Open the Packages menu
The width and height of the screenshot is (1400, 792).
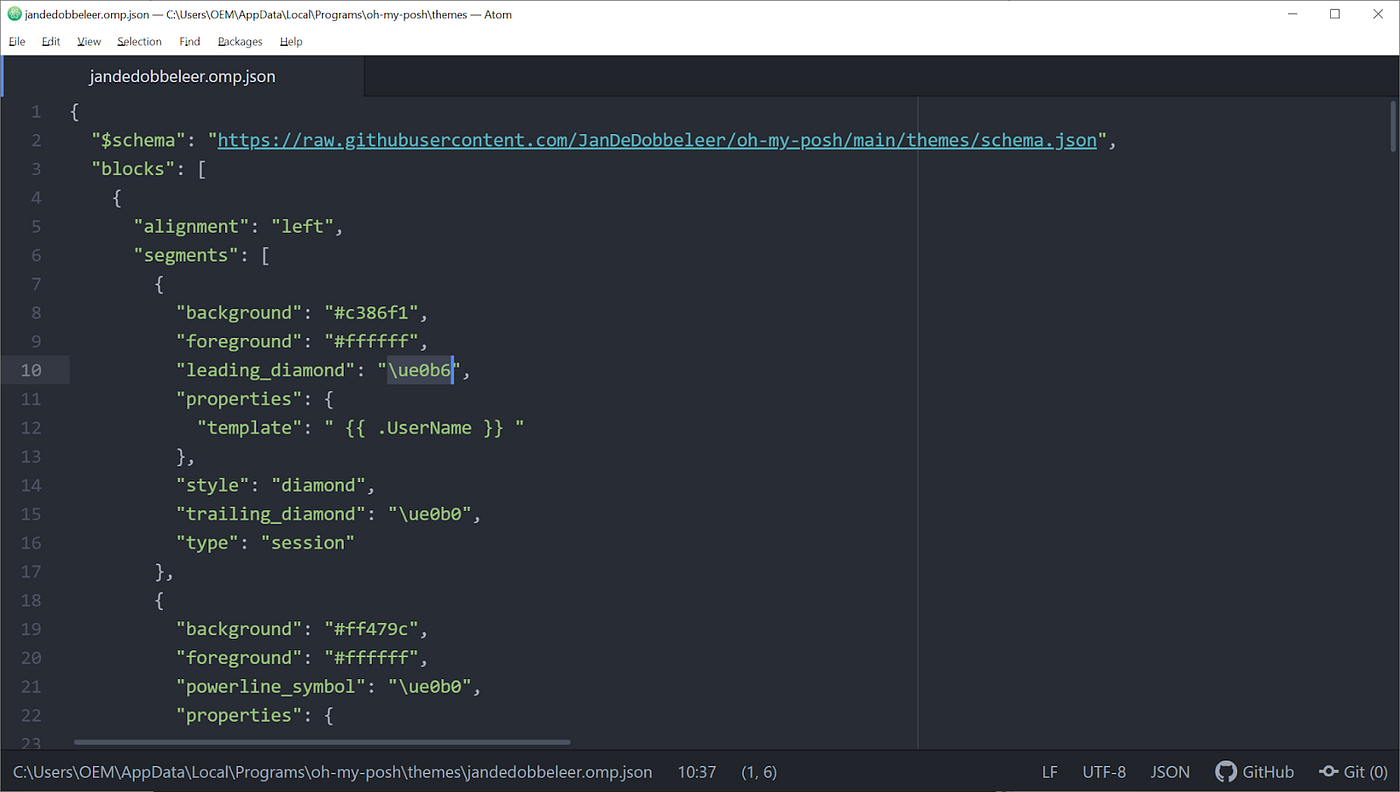pos(239,41)
